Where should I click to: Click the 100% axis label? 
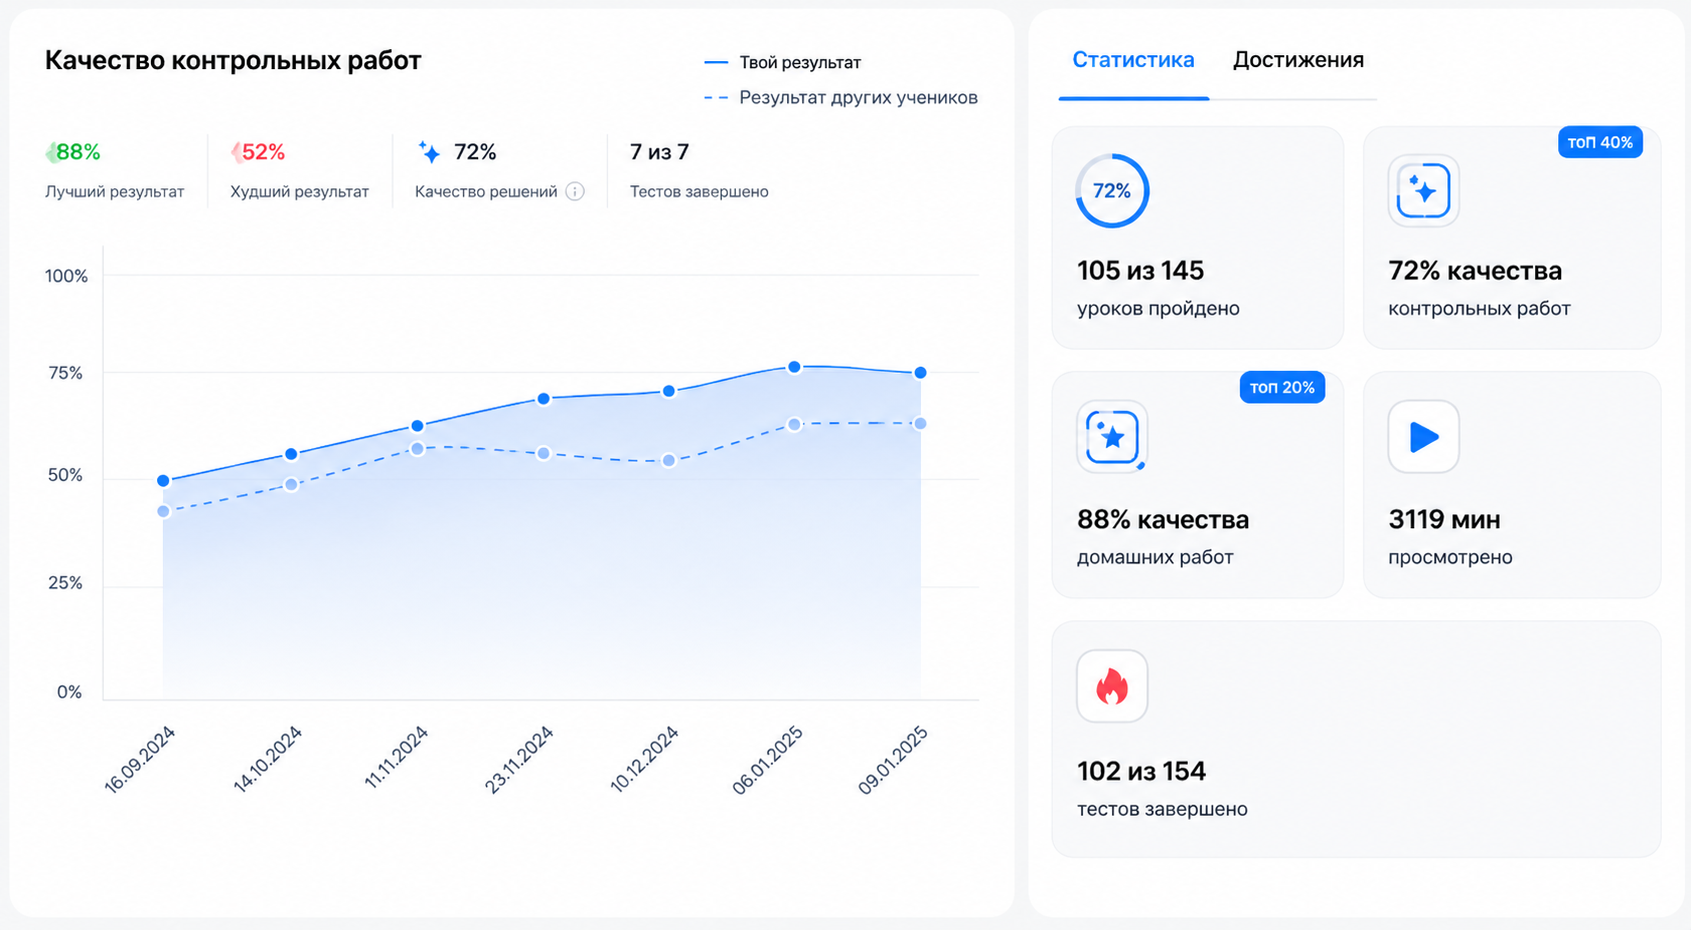point(66,276)
